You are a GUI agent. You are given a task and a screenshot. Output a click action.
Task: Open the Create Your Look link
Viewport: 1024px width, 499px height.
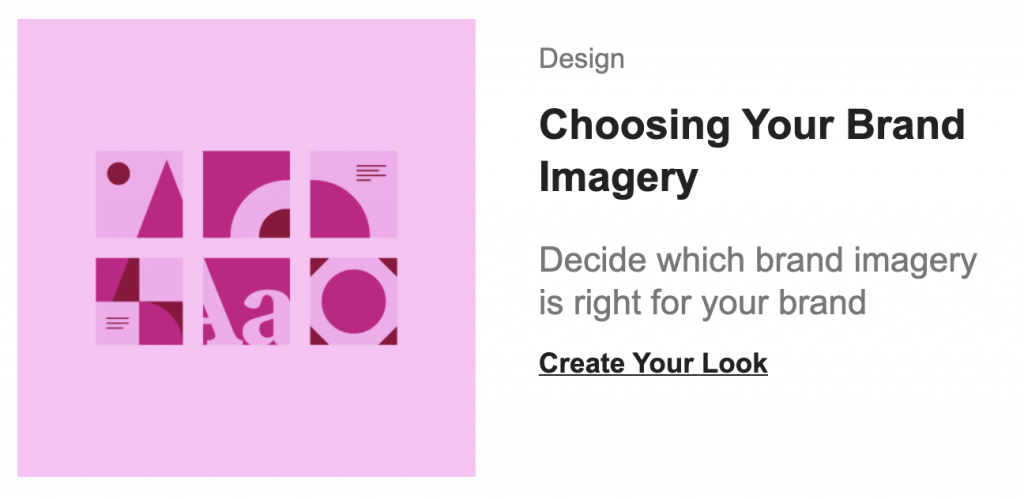pos(653,364)
